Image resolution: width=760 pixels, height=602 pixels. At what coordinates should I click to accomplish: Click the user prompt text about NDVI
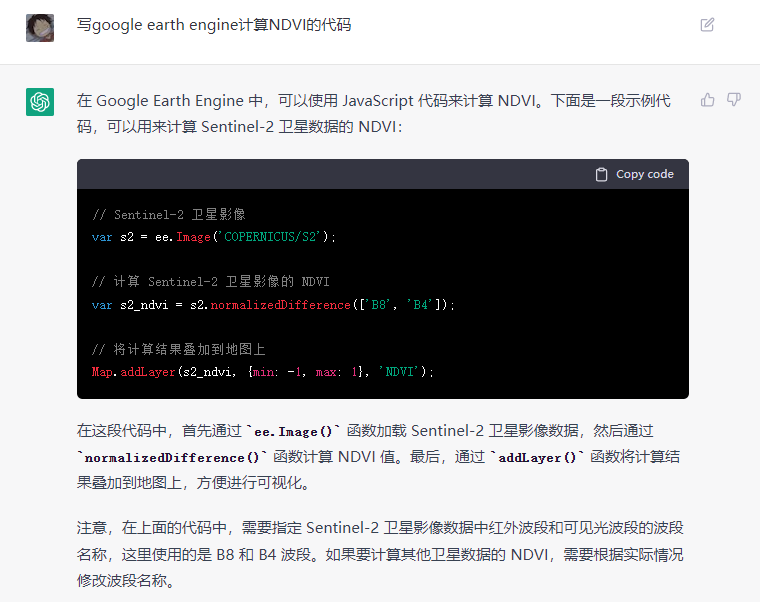click(214, 25)
